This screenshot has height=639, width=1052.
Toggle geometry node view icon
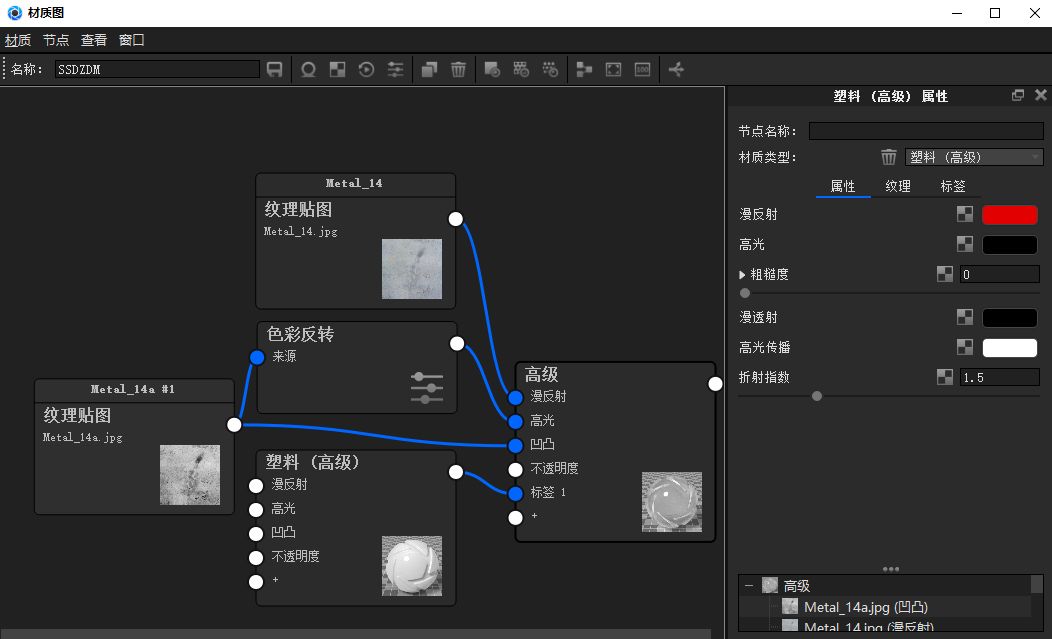[676, 69]
